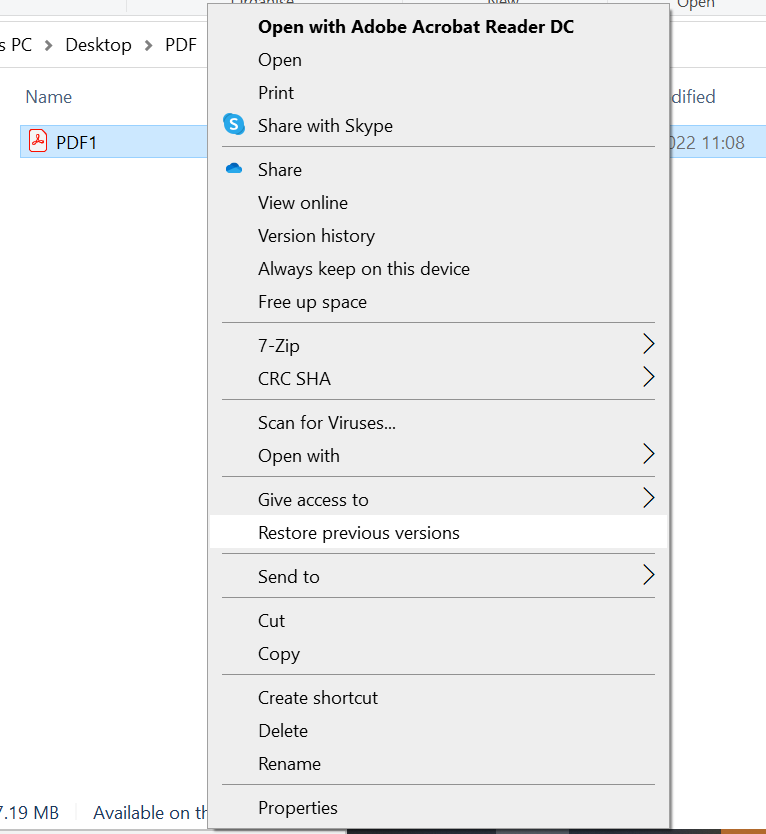Click the Skype icon beside Share with Skype
Screen dimensions: 766x834
point(233,125)
